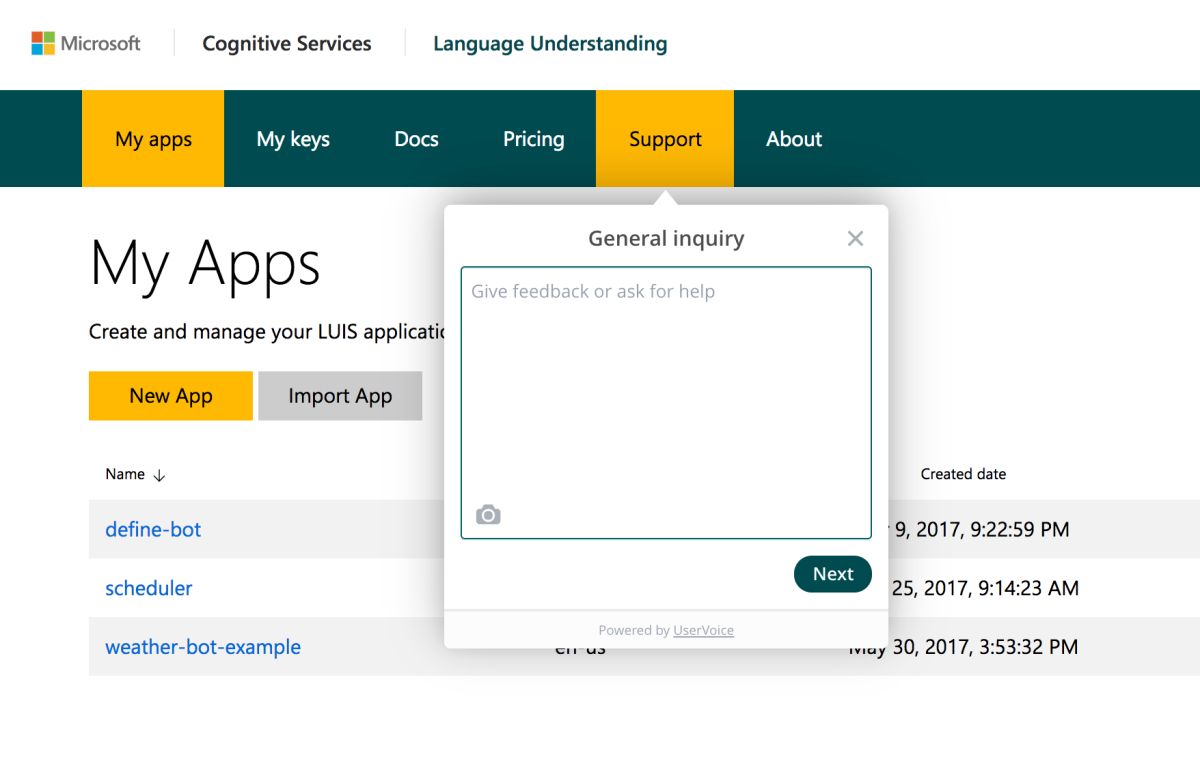Click the General inquiry title
Image resolution: width=1200 pixels, height=770 pixels.
coord(666,238)
